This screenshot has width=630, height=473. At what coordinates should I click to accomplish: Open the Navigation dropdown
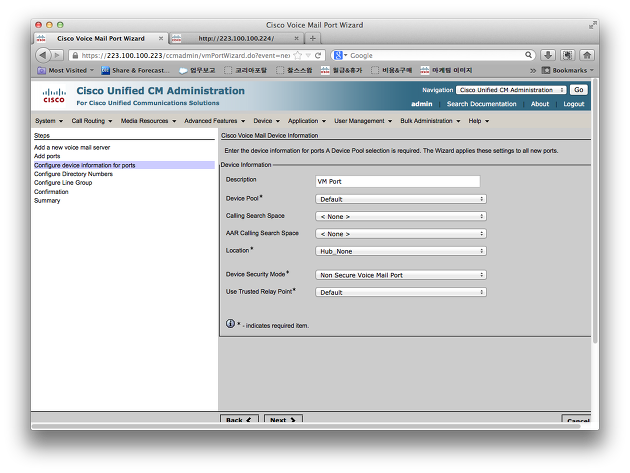pos(511,90)
